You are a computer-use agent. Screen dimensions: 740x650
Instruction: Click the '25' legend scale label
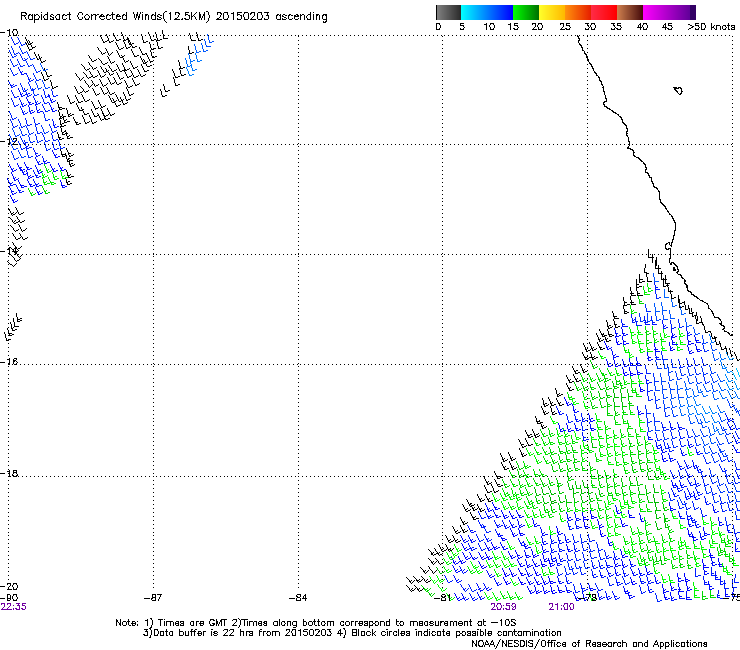tap(564, 27)
